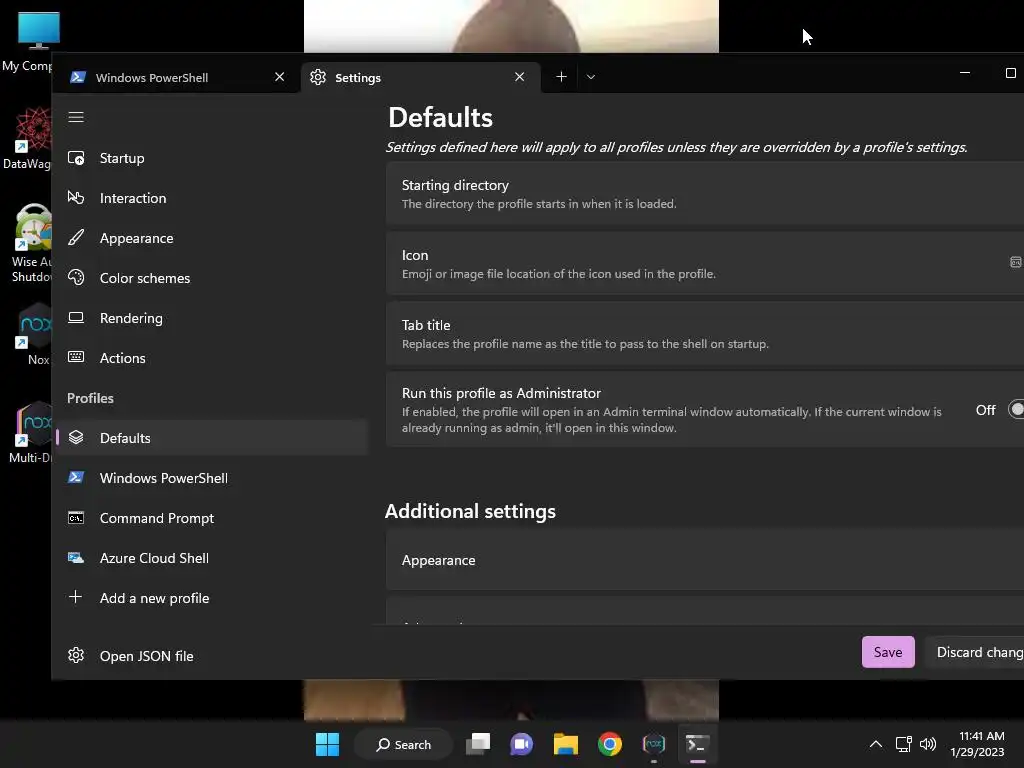Close the Settings tab

coord(520,76)
